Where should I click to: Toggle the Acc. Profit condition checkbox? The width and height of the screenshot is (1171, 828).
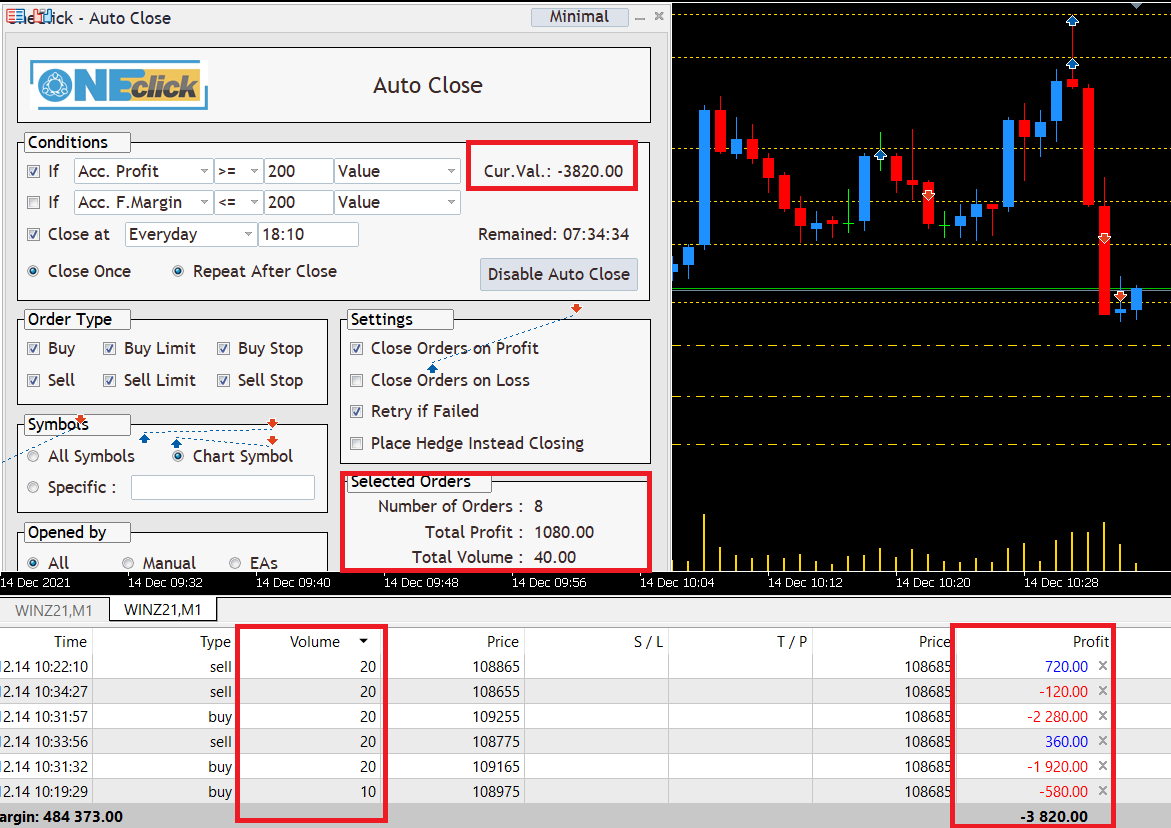coord(34,171)
